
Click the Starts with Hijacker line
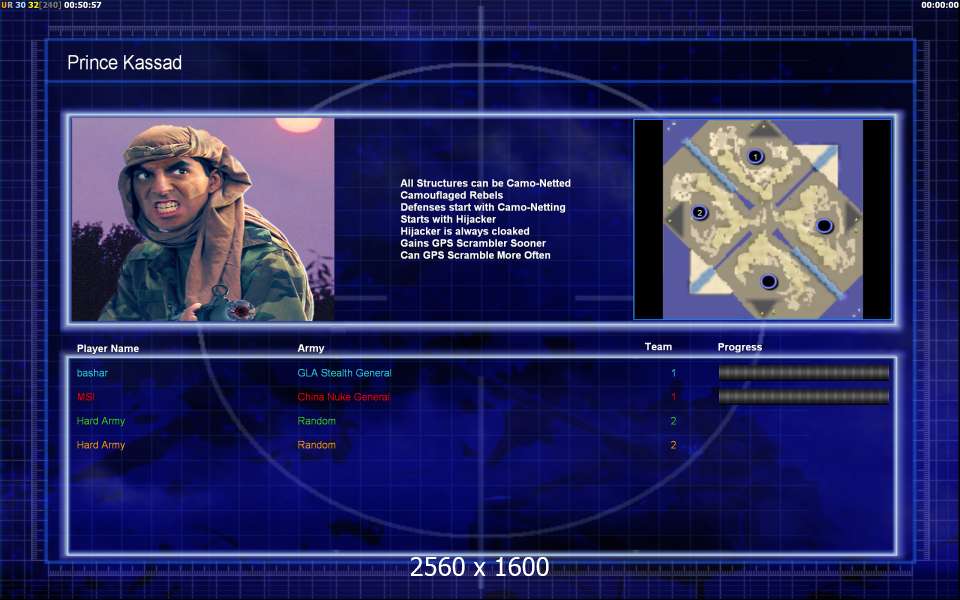[448, 219]
